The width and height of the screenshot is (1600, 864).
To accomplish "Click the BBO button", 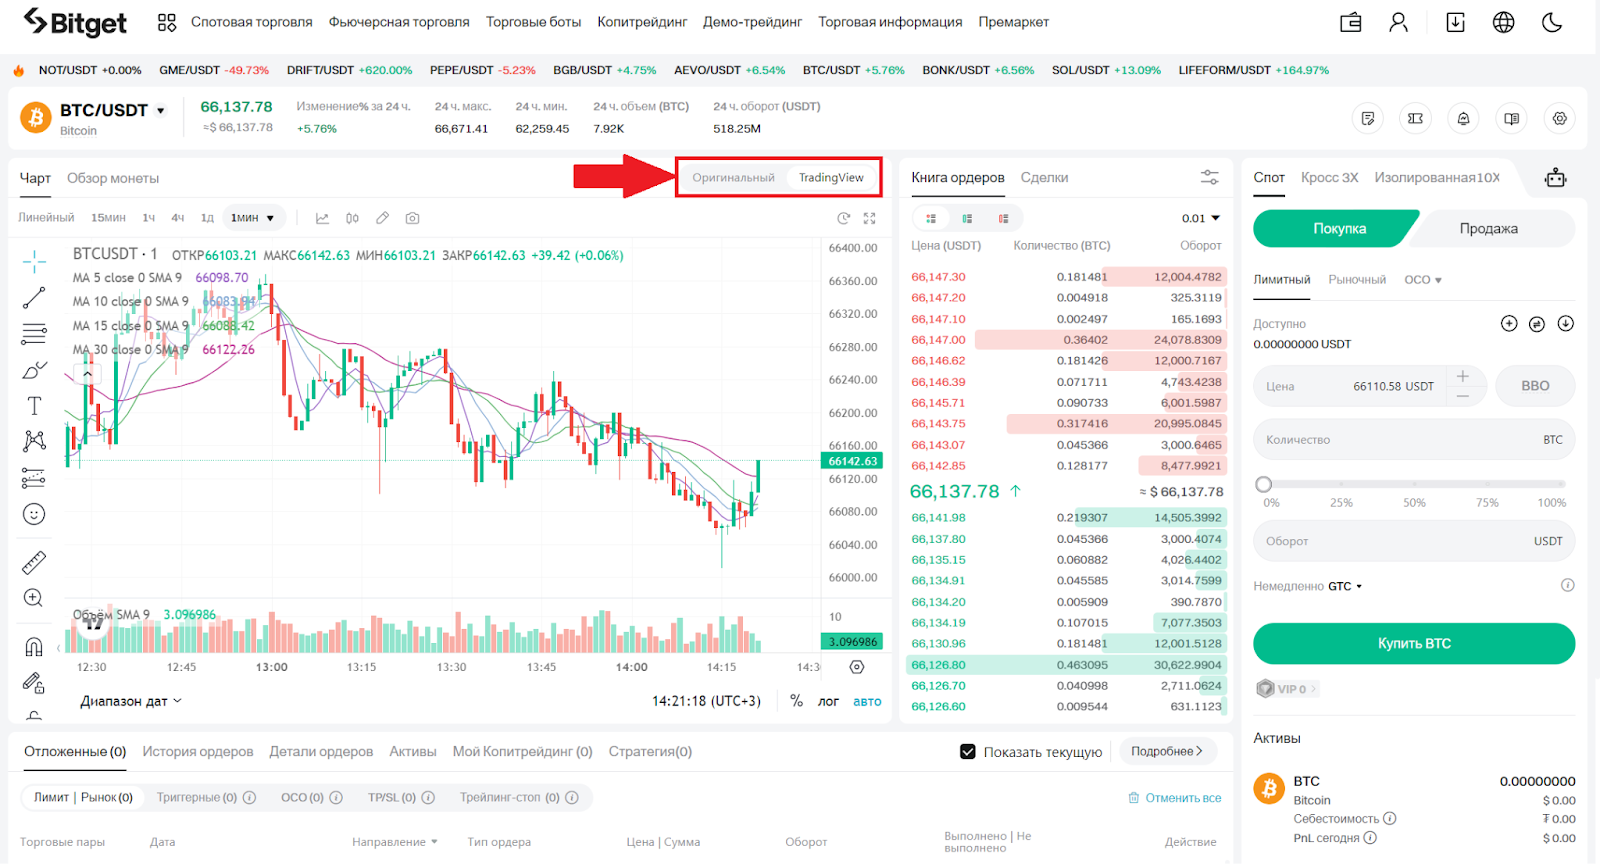I will click(x=1535, y=386).
